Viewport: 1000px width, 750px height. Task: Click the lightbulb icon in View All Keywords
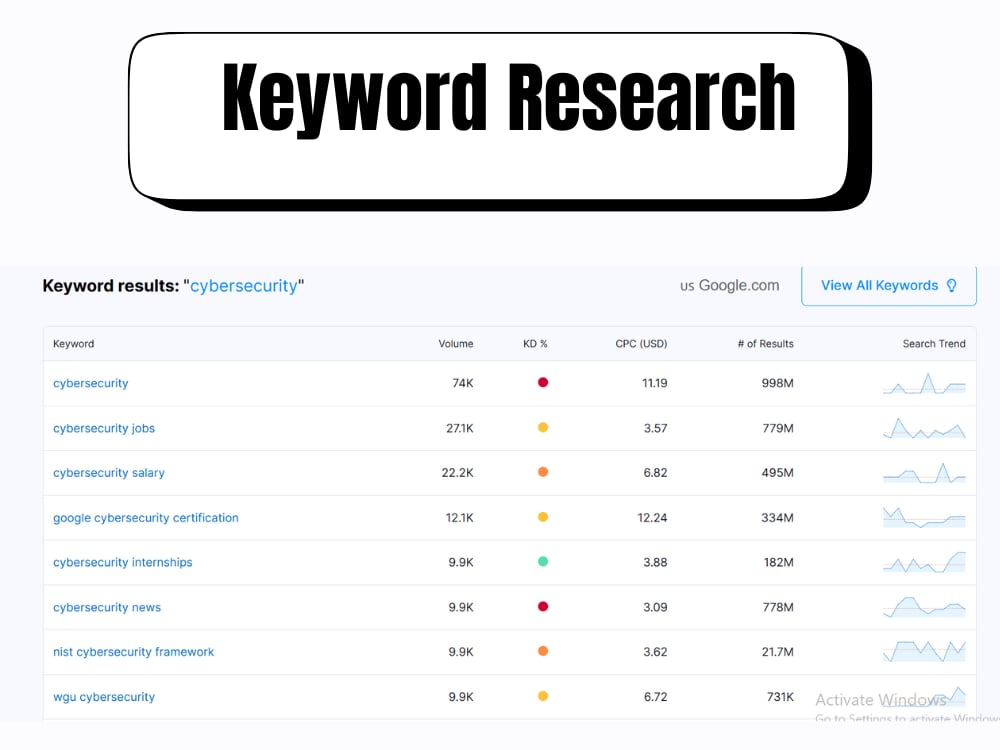point(952,286)
